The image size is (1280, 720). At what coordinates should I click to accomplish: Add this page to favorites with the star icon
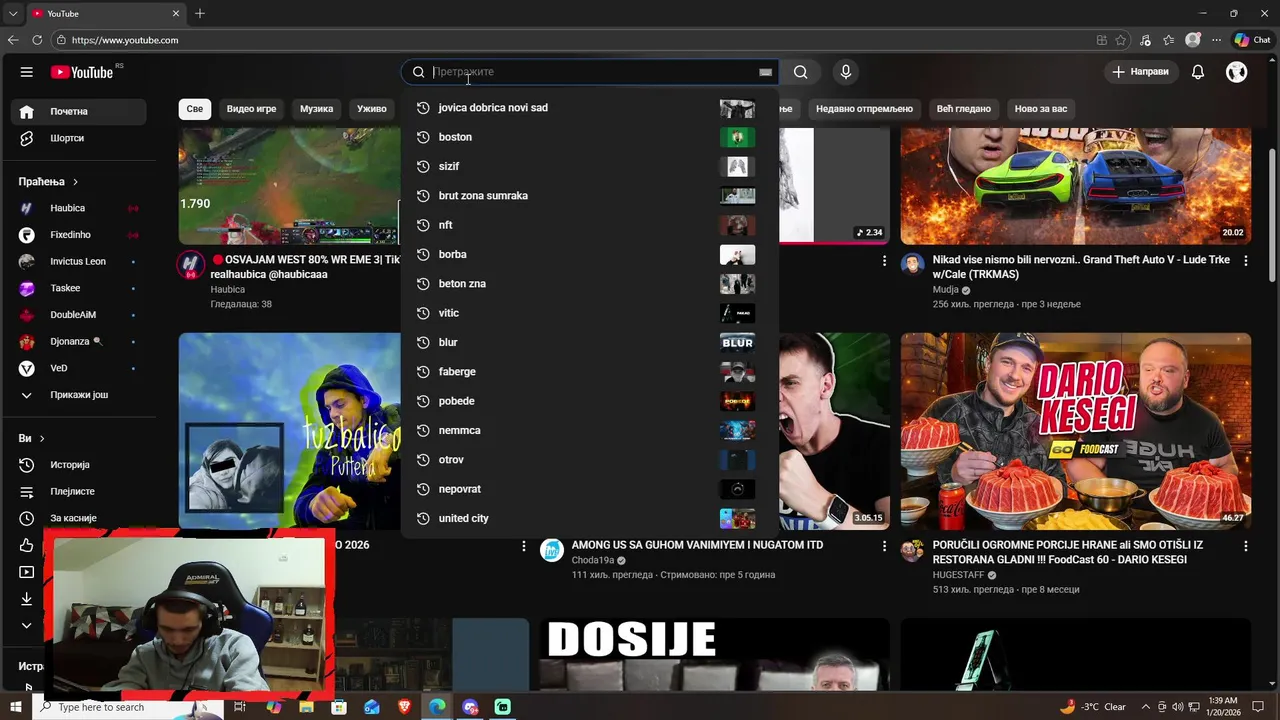tap(1121, 40)
